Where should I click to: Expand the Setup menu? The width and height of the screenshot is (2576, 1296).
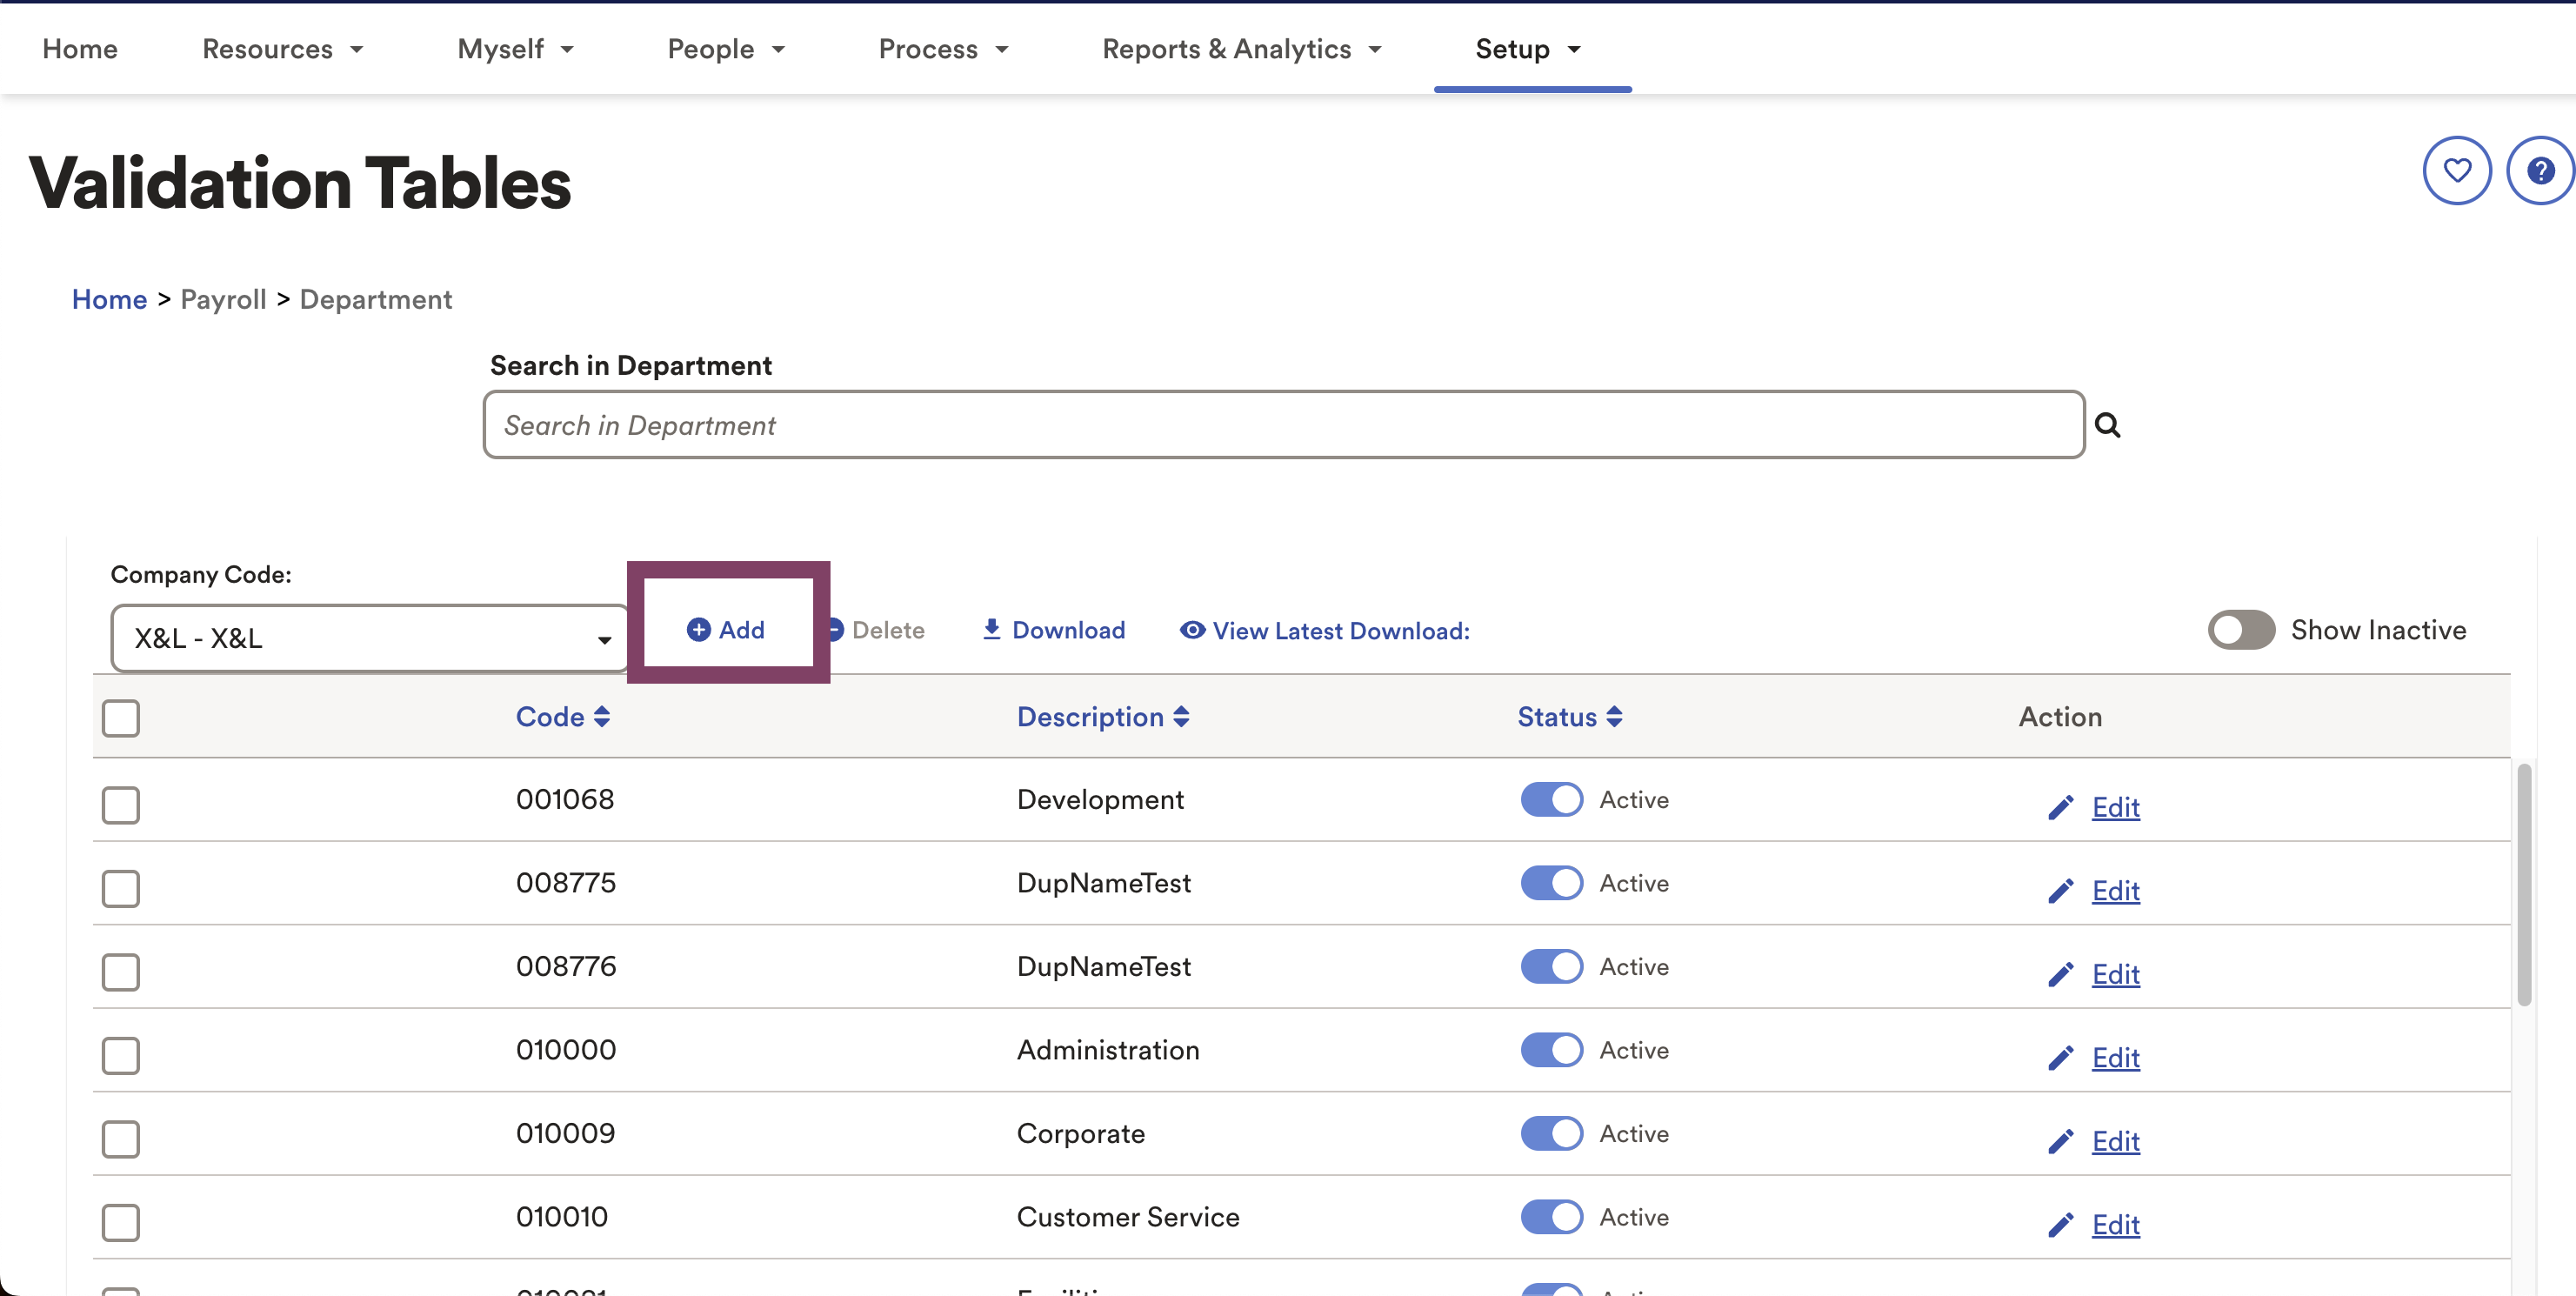click(1529, 49)
